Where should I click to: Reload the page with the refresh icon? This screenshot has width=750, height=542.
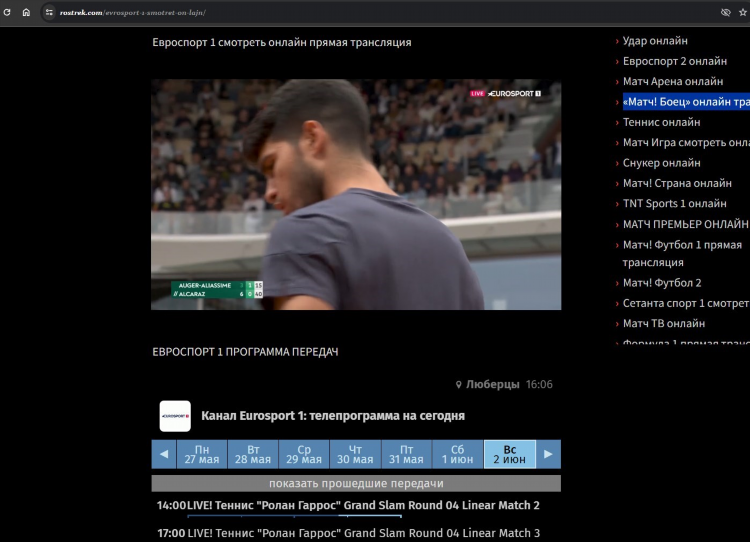7,12
